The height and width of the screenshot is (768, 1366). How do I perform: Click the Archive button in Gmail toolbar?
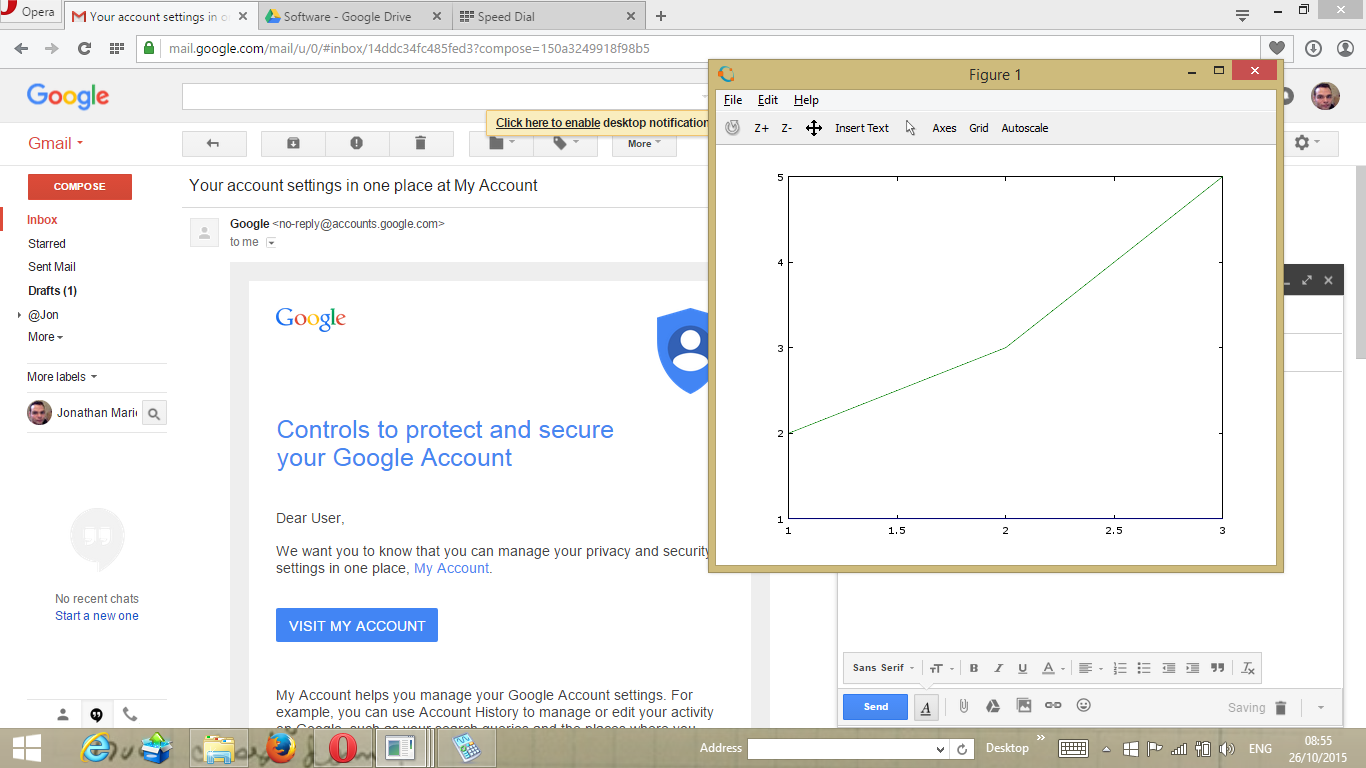coord(293,144)
